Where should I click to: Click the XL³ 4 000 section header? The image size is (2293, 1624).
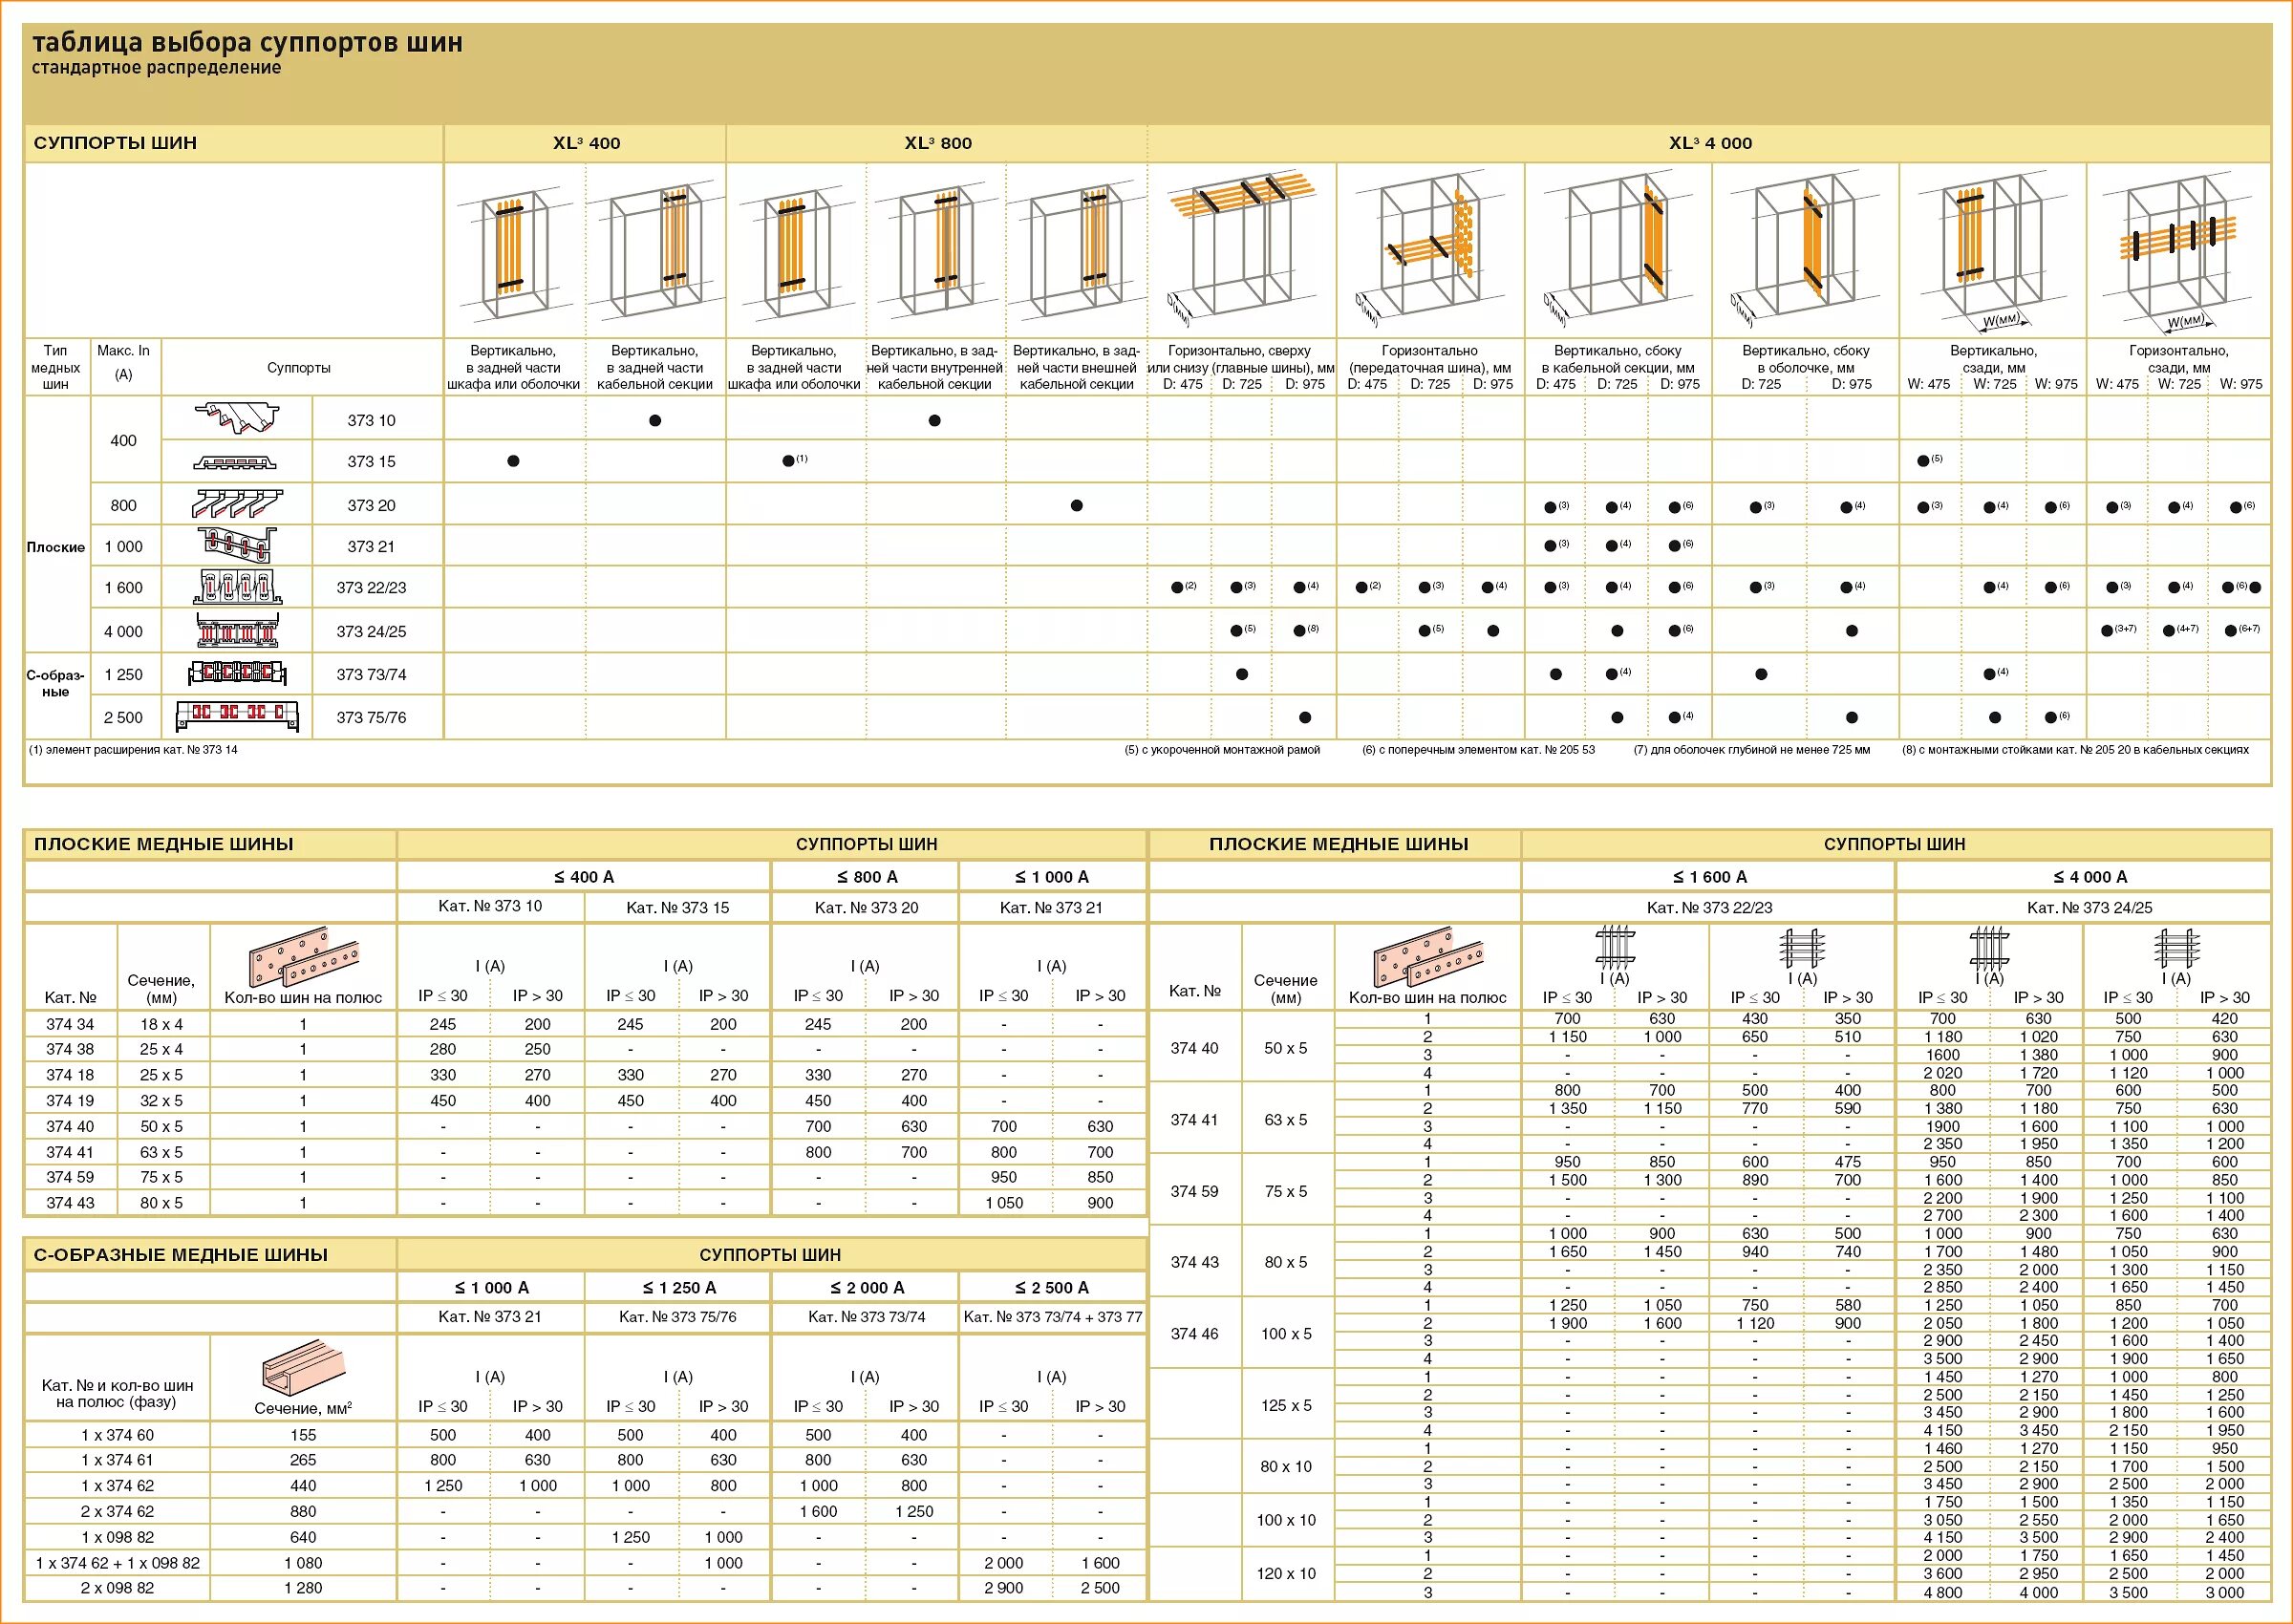[x=1709, y=143]
